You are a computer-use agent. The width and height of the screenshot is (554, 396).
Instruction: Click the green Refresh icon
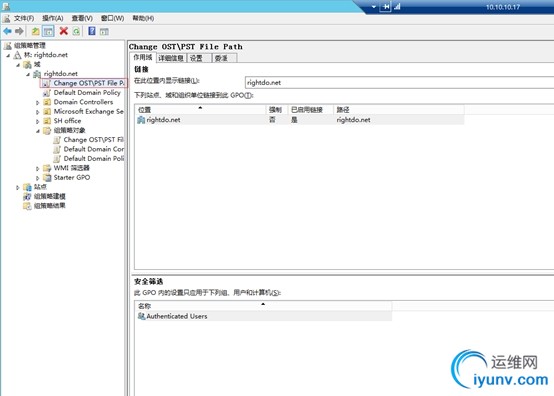(76, 31)
